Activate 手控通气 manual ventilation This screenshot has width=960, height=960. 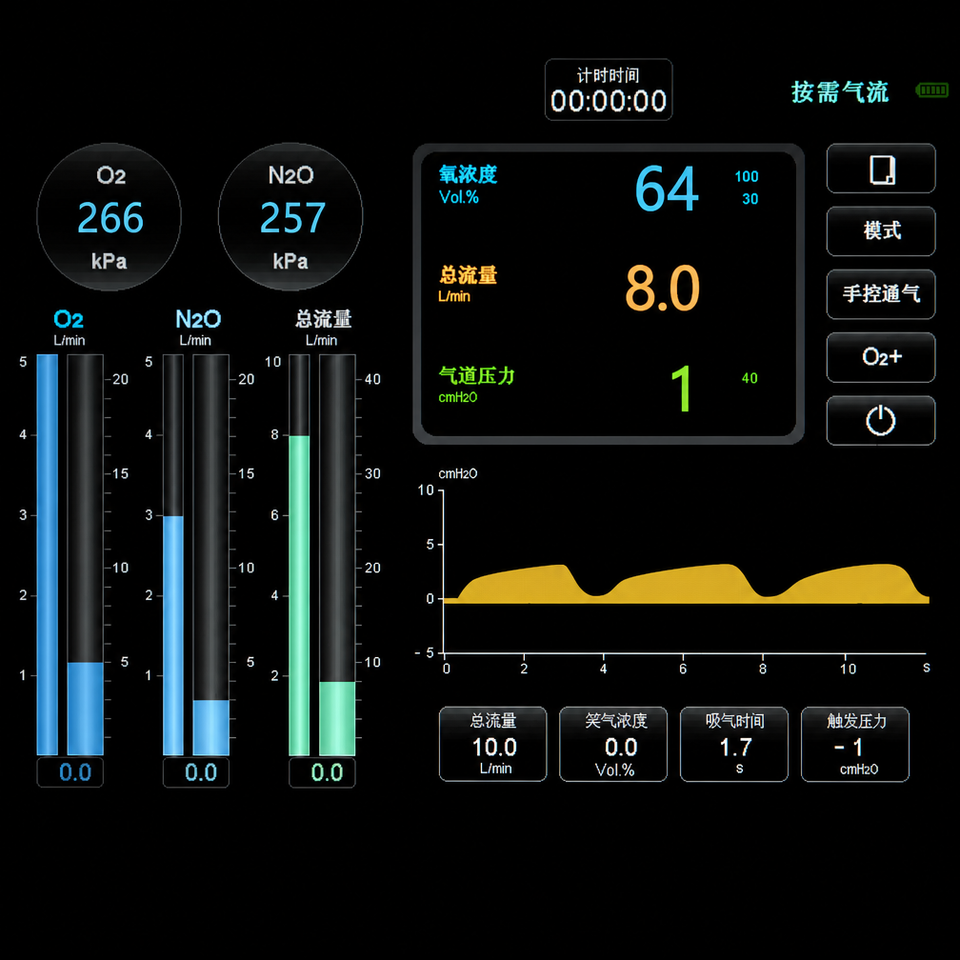(880, 294)
